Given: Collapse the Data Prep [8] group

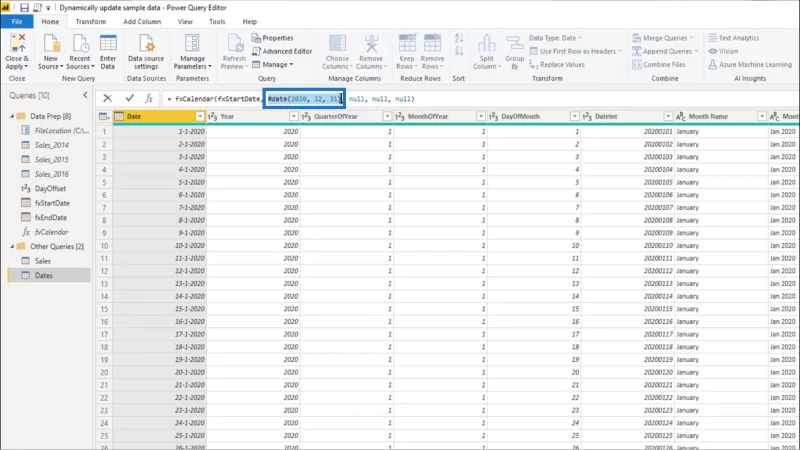Looking at the screenshot, I should (12, 116).
